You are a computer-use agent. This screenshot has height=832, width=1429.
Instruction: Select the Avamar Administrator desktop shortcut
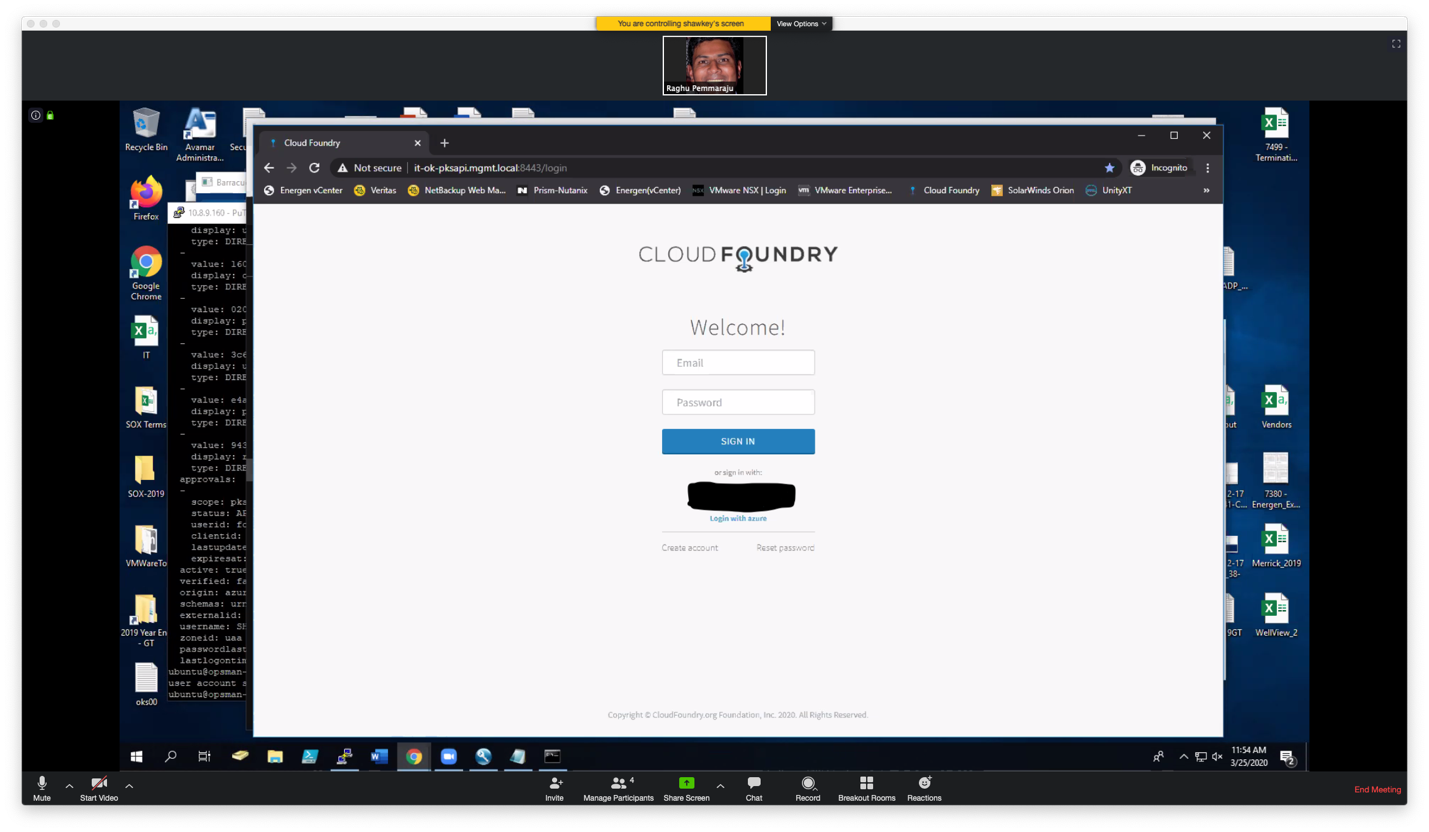pyautogui.click(x=200, y=135)
